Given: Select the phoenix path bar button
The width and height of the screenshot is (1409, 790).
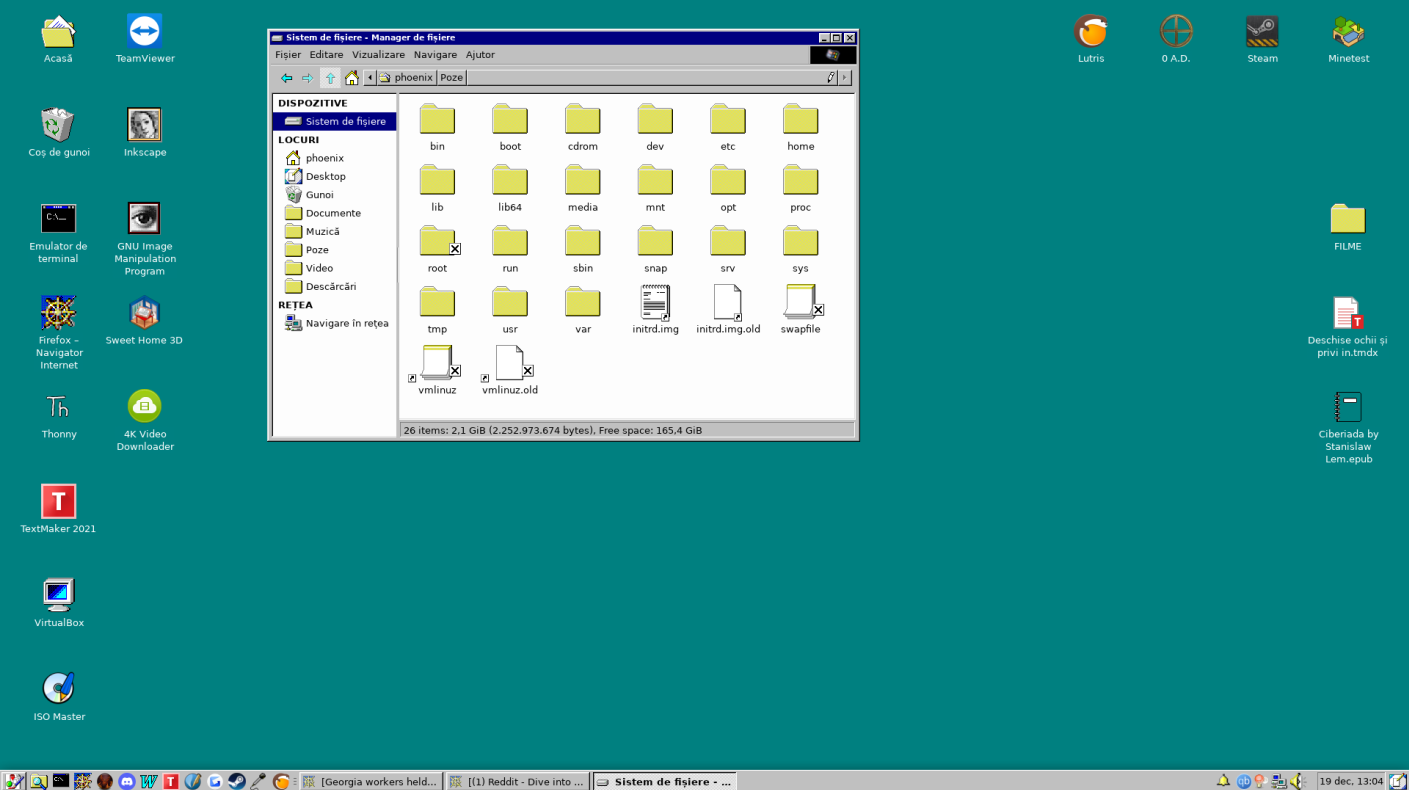Looking at the screenshot, I should 406,77.
